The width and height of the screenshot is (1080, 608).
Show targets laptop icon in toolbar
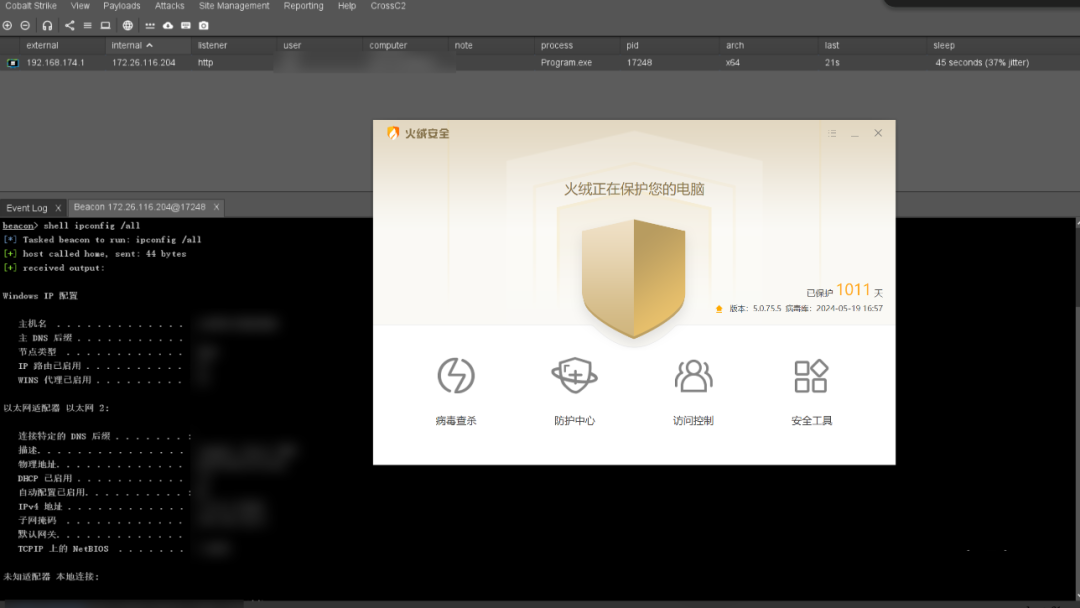(x=105, y=25)
